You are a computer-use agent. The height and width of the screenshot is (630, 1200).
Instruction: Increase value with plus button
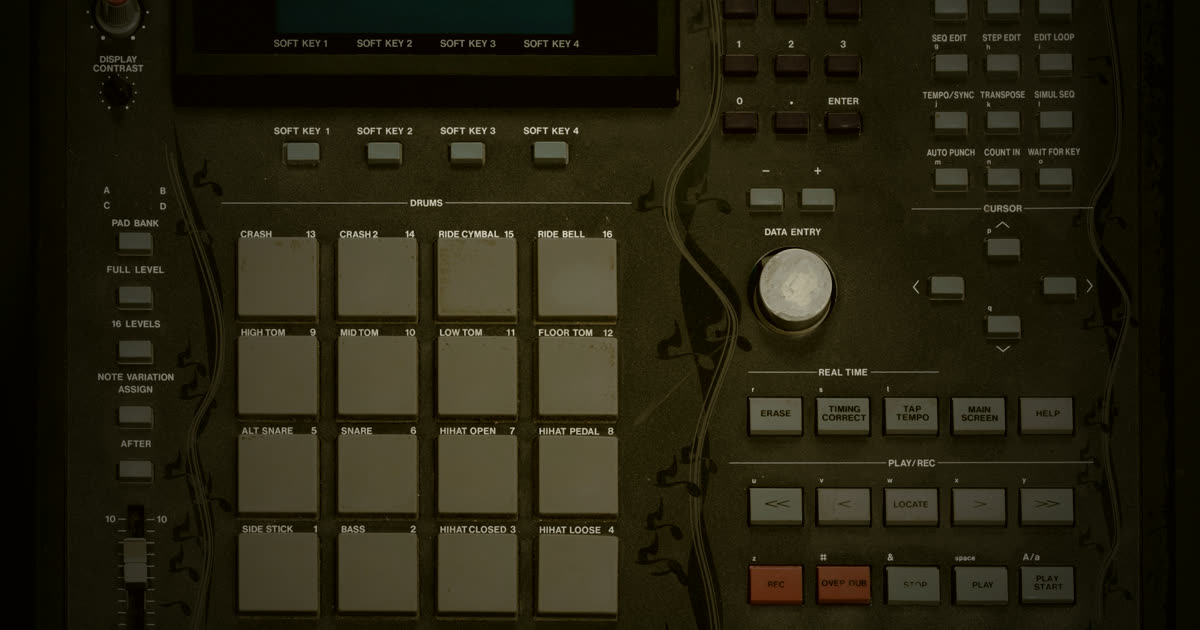click(x=818, y=198)
